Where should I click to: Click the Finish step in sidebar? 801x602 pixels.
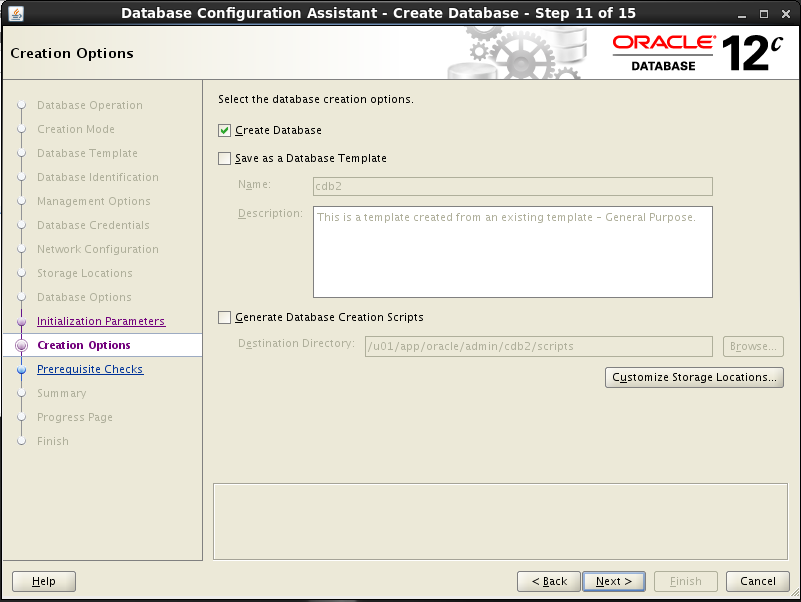(x=53, y=442)
